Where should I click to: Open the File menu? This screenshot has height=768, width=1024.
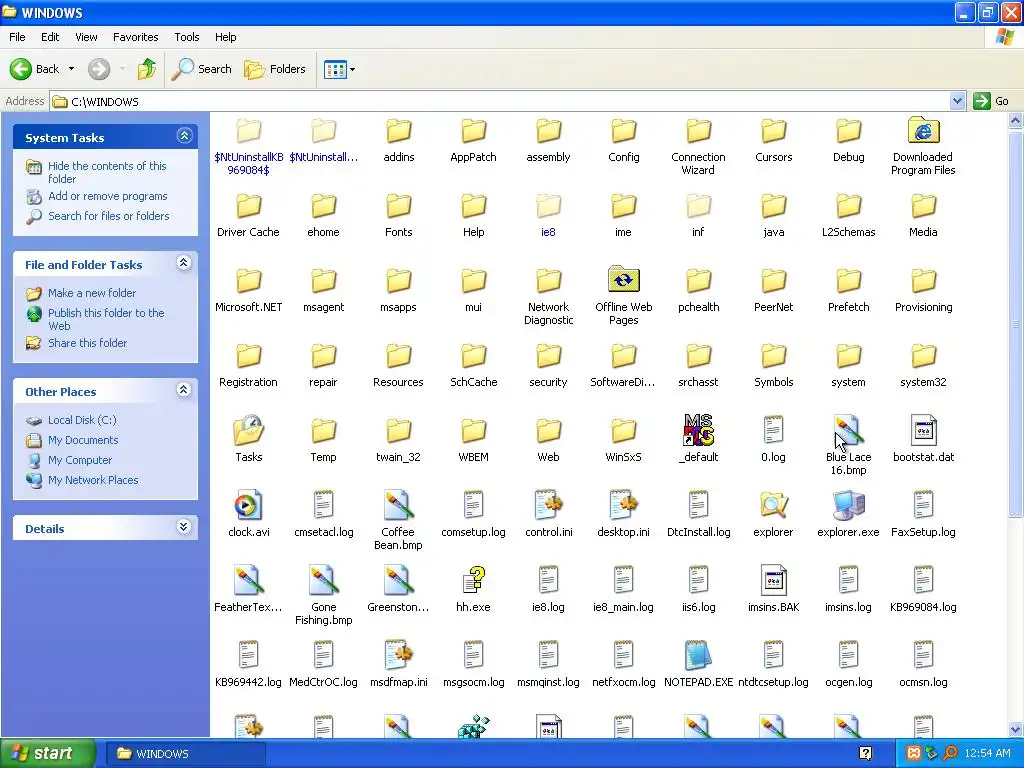[17, 37]
